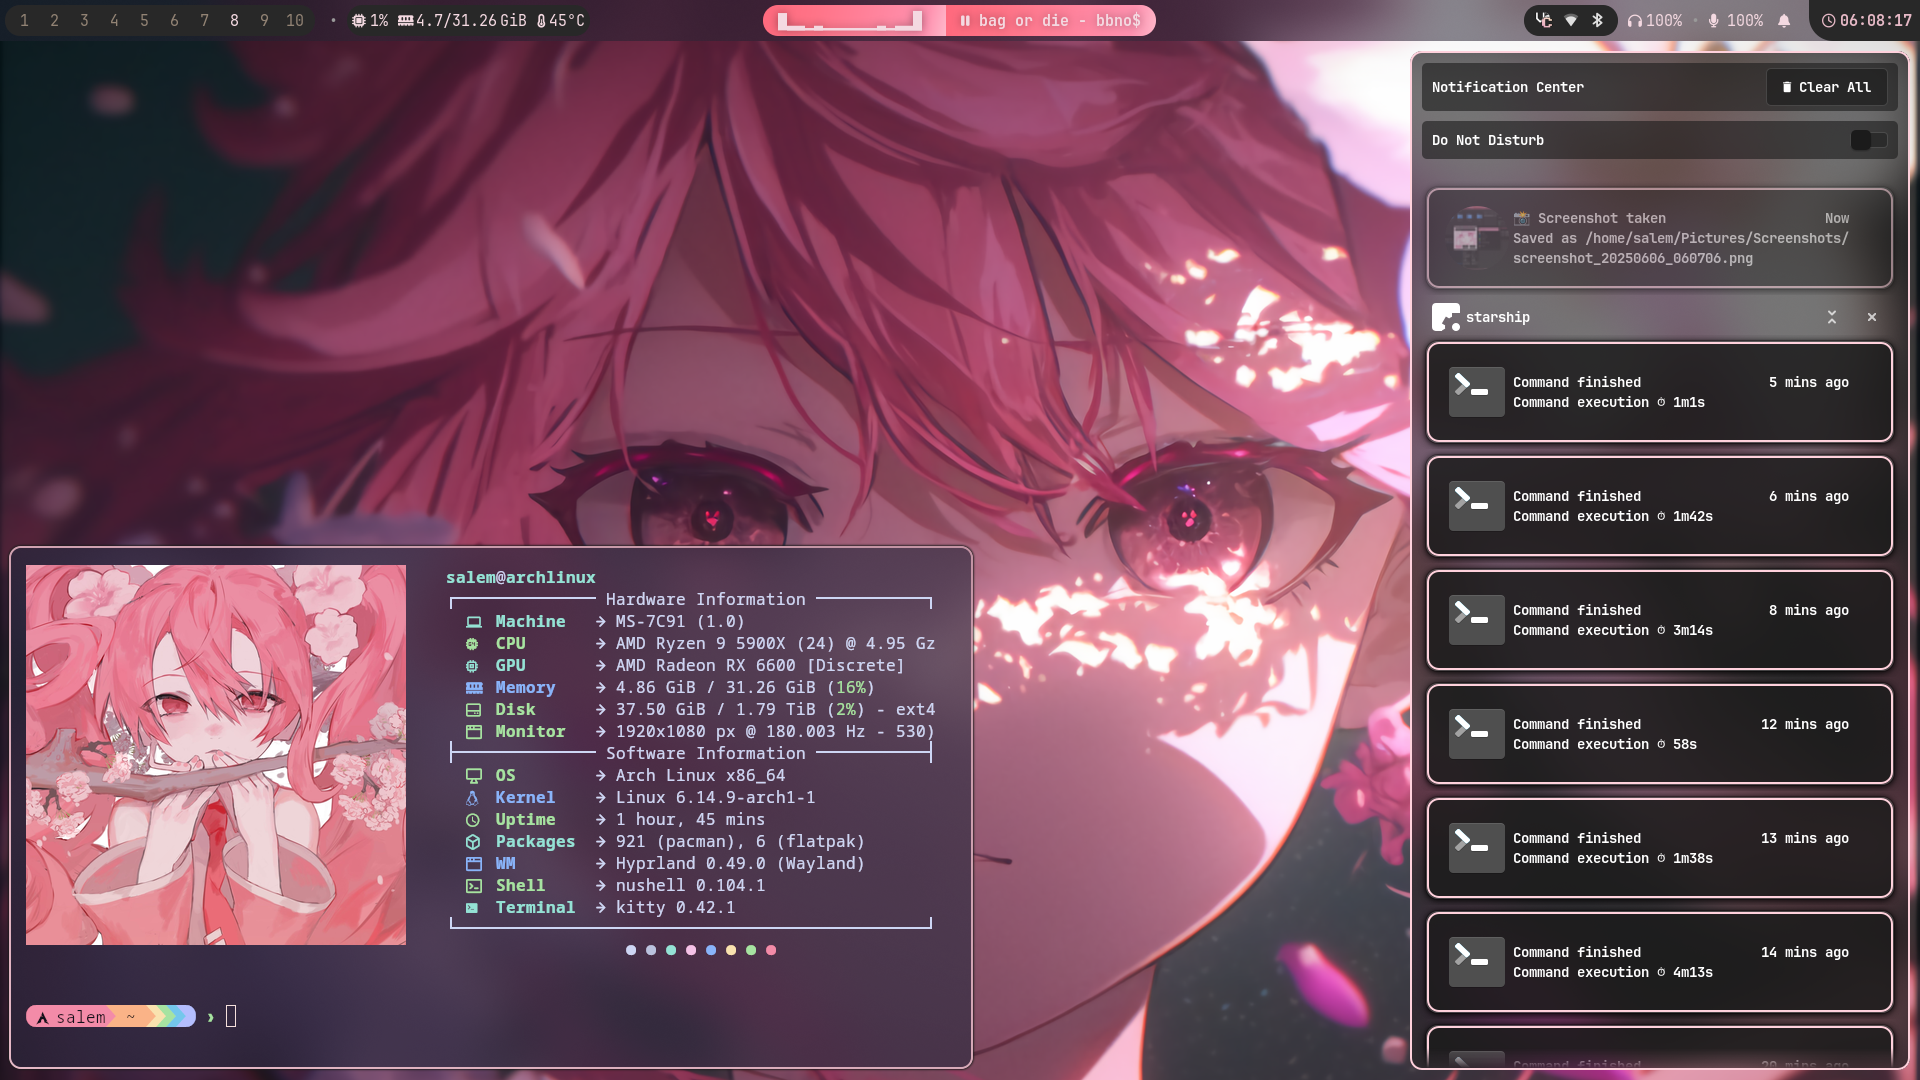This screenshot has width=1920, height=1080.
Task: Dismiss the starship notification group with X
Action: [x=1872, y=317]
